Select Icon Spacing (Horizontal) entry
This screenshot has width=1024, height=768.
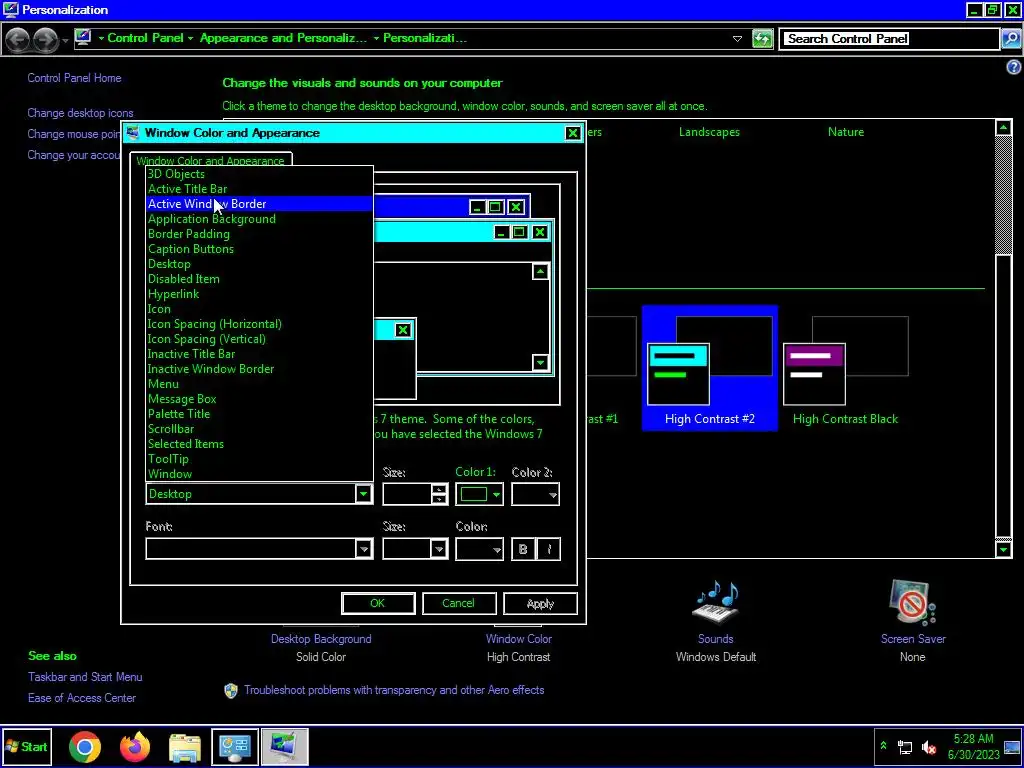pos(259,324)
